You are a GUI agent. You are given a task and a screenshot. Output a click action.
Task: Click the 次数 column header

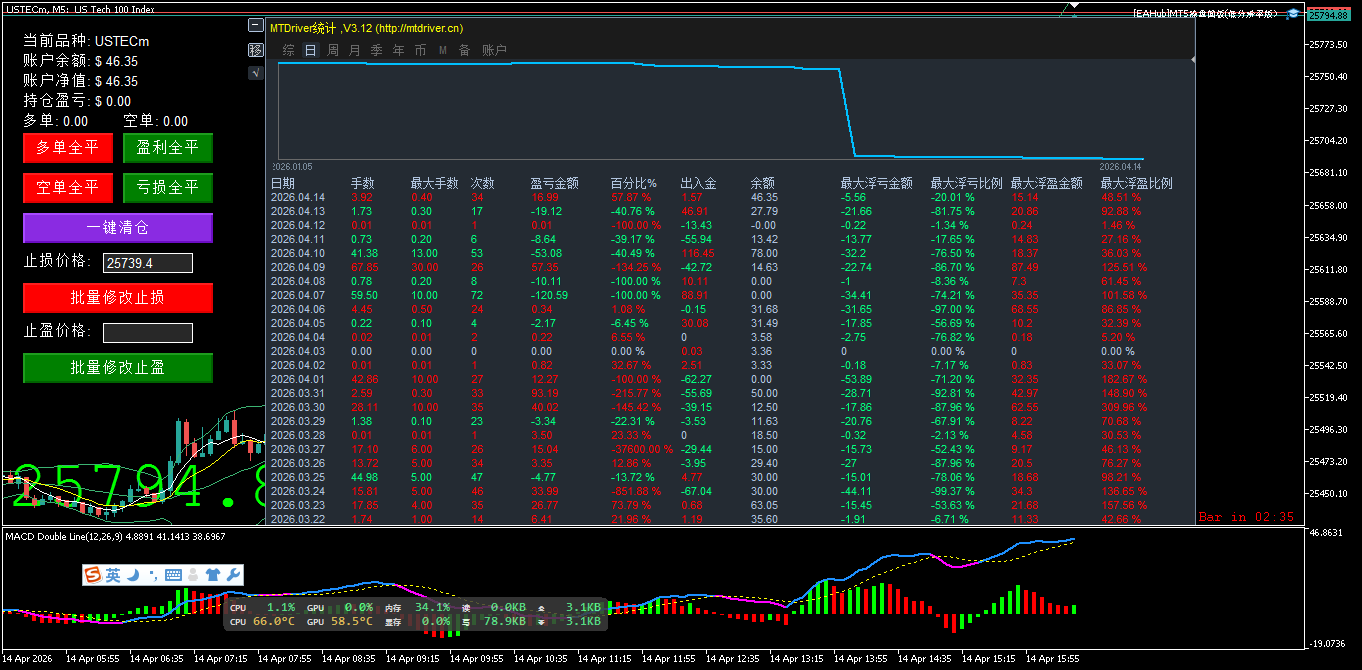pyautogui.click(x=483, y=184)
